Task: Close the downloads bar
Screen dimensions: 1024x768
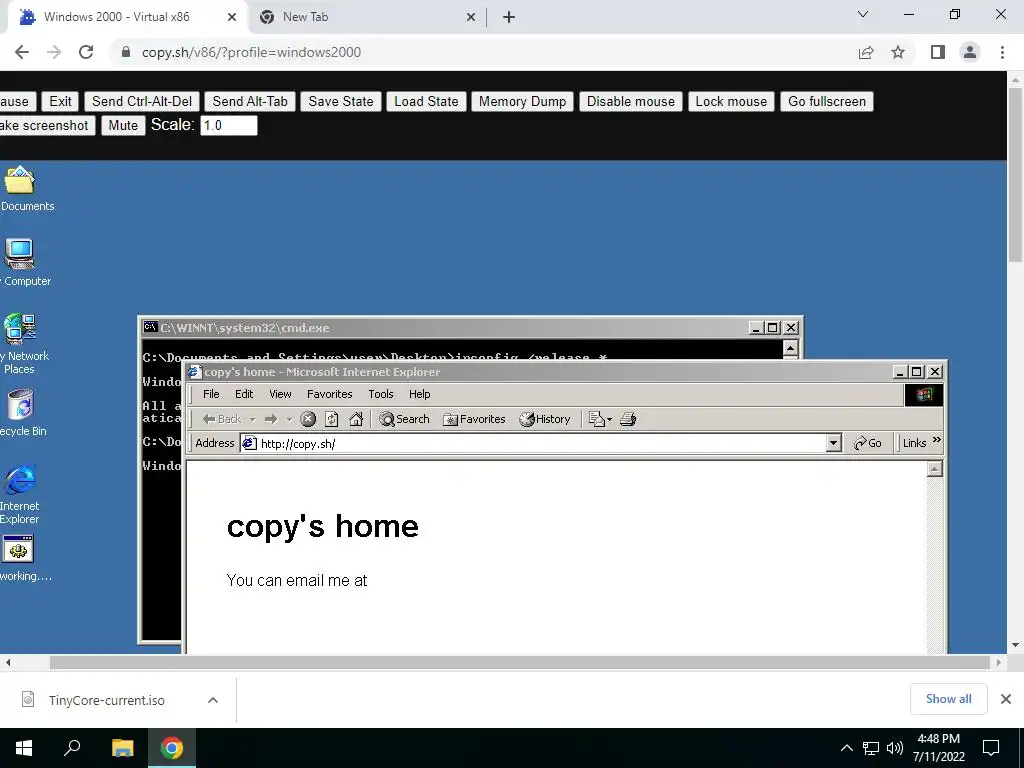Action: click(x=1006, y=699)
